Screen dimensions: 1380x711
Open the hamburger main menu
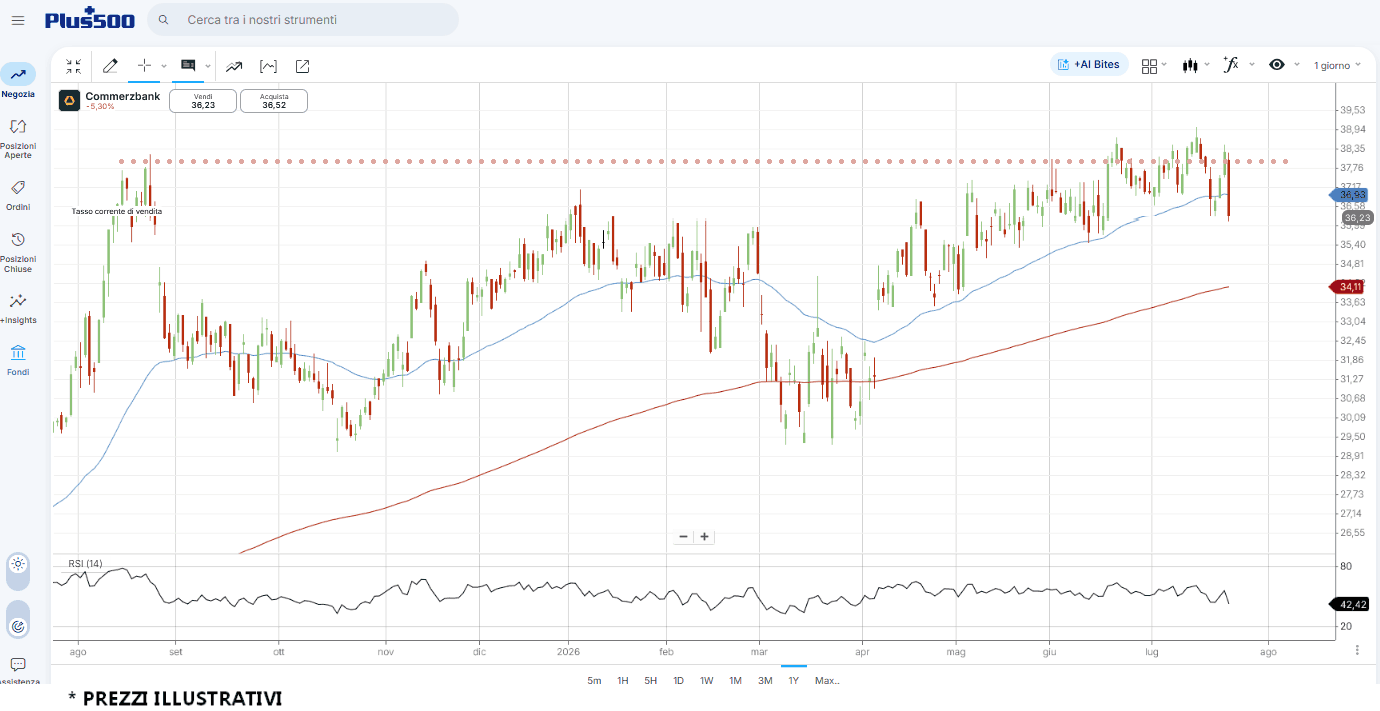click(x=18, y=20)
